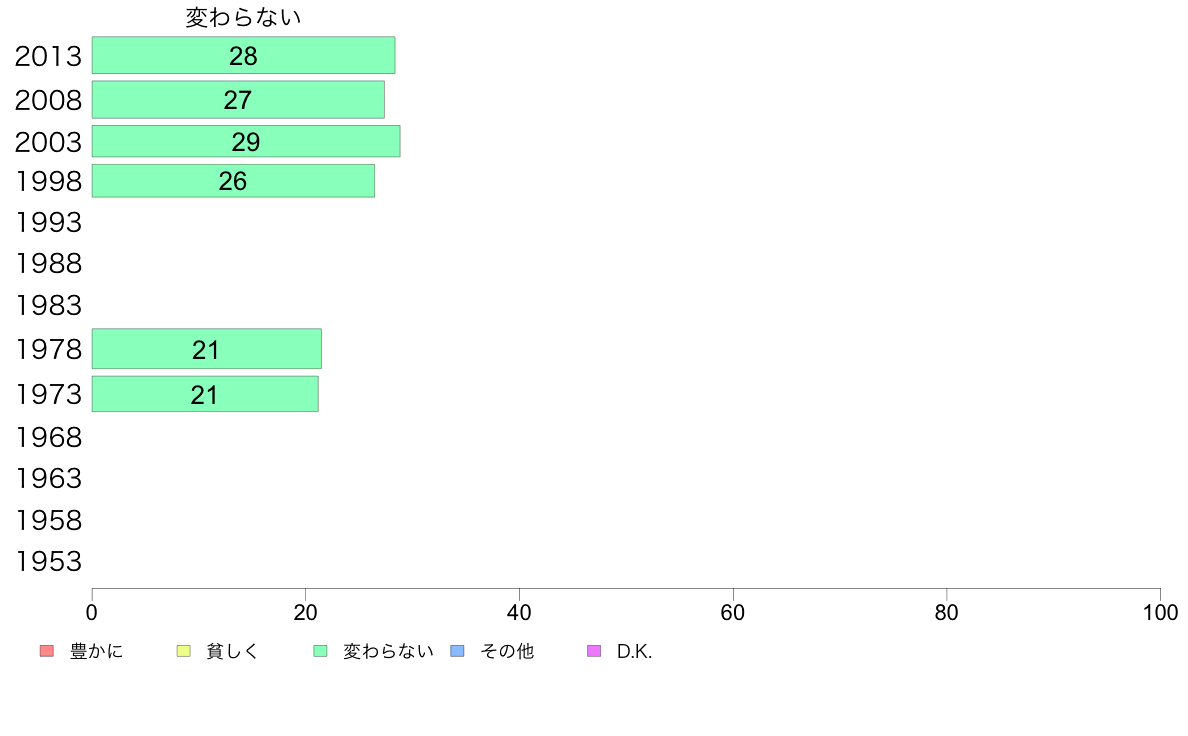
Task: Click the yellow 貧しく legend swatch
Action: point(183,651)
